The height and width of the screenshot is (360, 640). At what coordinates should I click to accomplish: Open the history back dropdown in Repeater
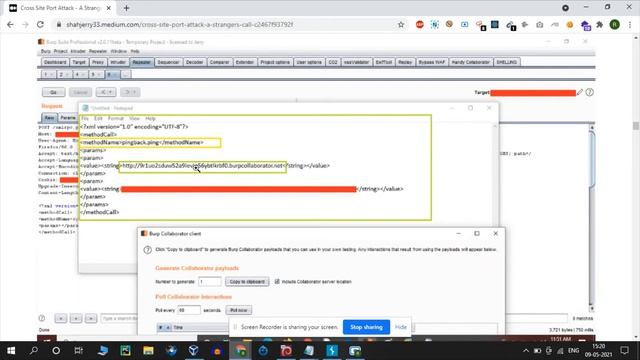pos(106,92)
